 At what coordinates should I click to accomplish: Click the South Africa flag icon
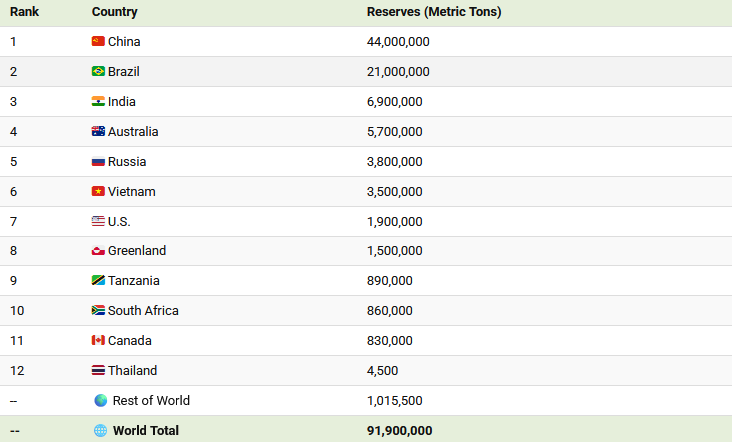pyautogui.click(x=98, y=311)
